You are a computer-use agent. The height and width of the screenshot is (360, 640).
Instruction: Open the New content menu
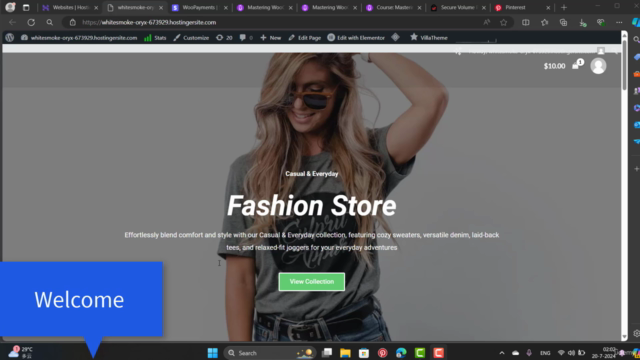click(x=271, y=38)
